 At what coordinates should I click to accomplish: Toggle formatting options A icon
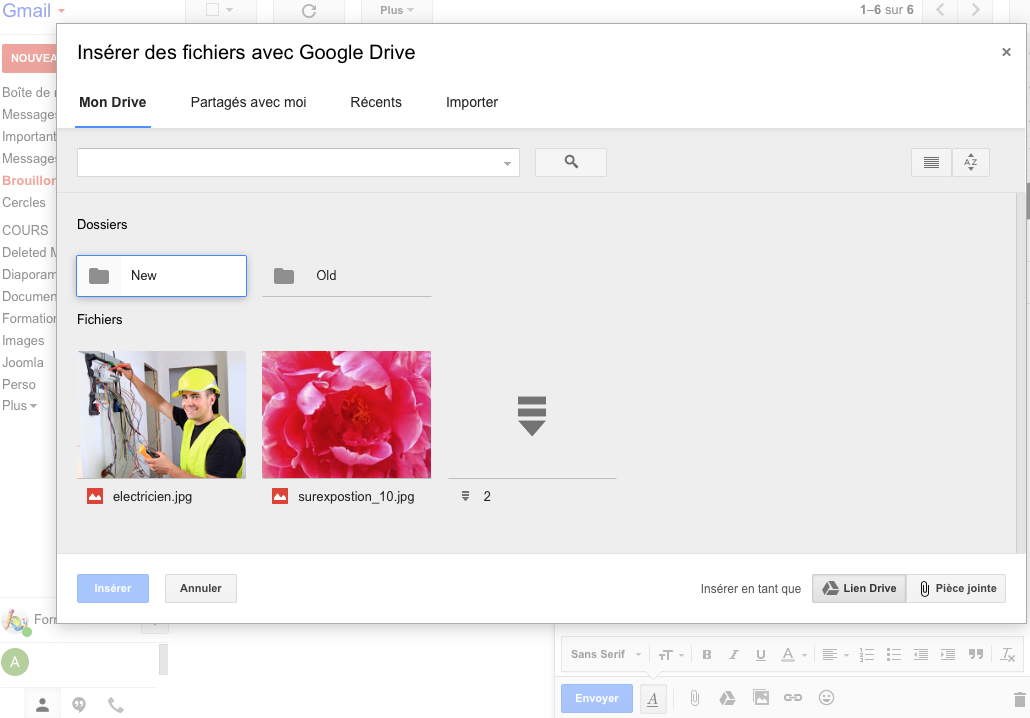pyautogui.click(x=653, y=699)
